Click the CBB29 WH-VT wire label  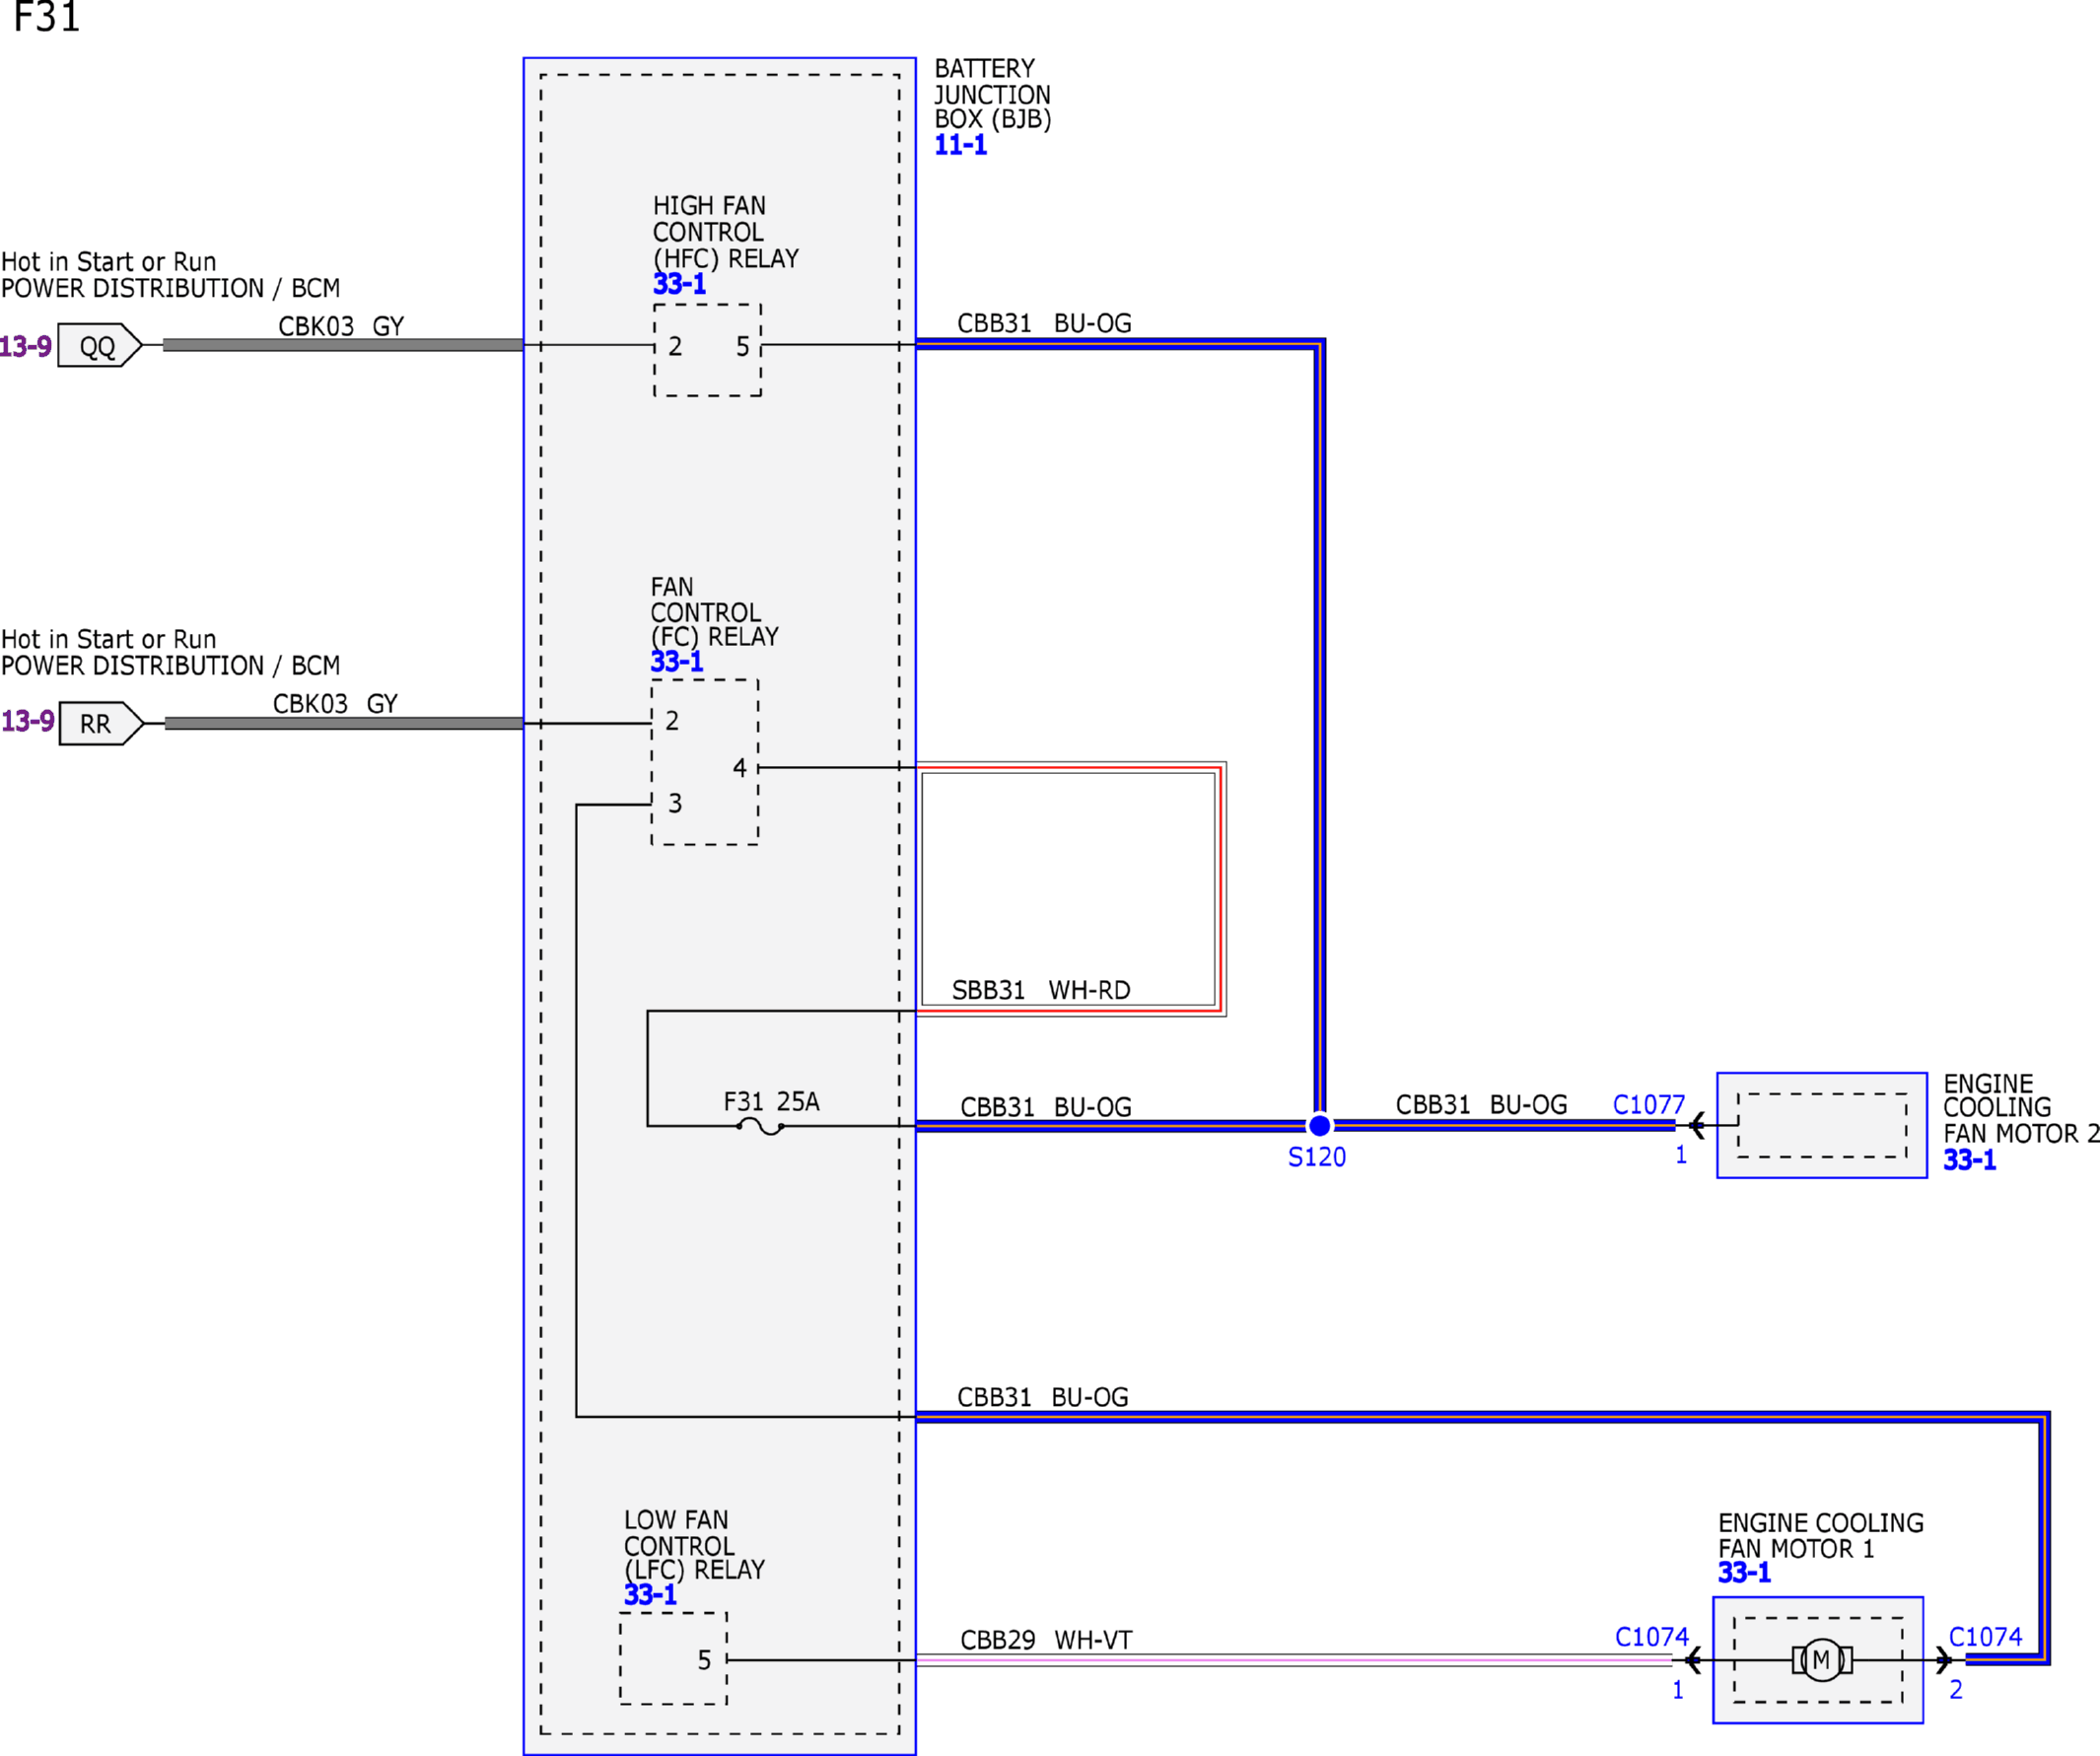1046,1640
